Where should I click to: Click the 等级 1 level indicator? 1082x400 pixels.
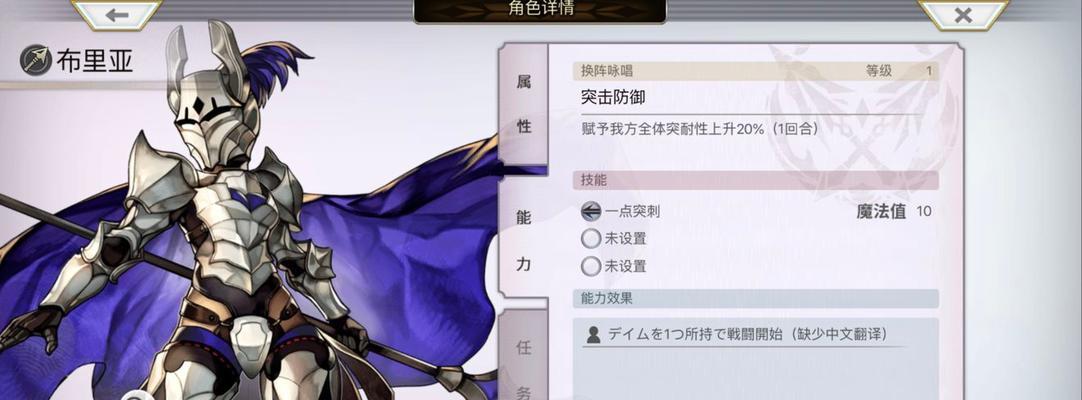(x=899, y=70)
